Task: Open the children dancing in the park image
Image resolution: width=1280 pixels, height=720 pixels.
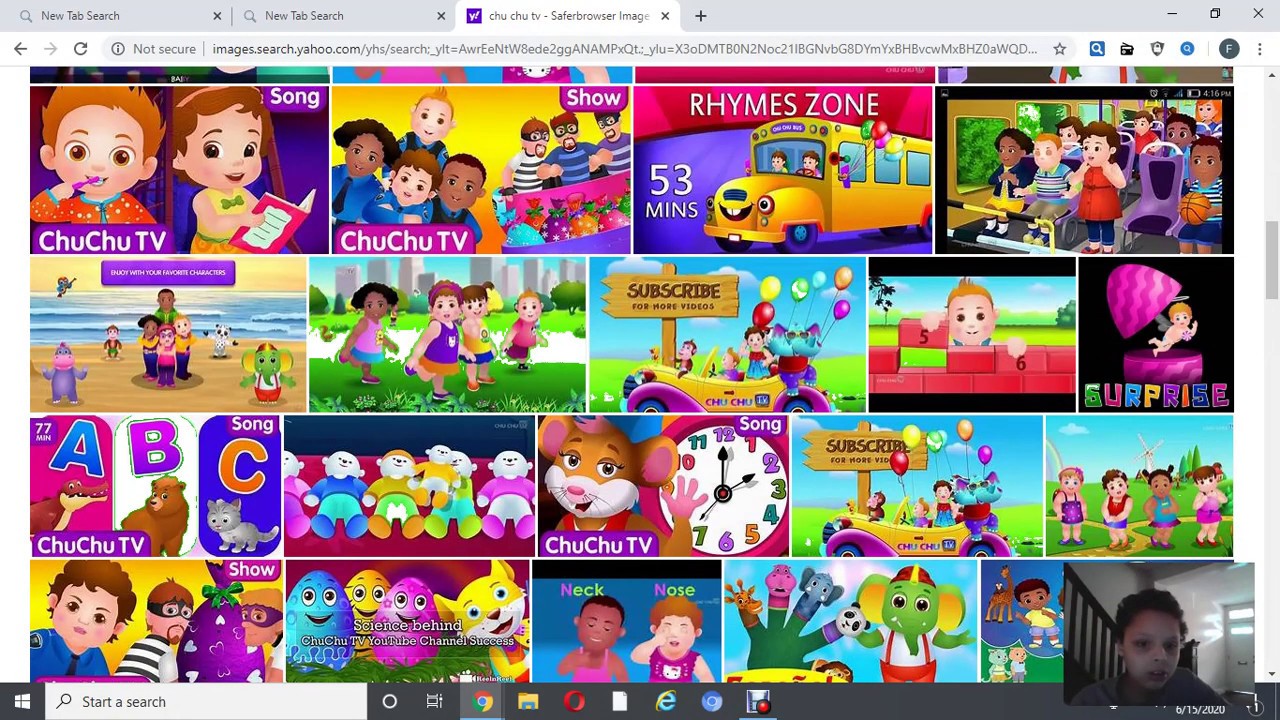Action: [447, 335]
